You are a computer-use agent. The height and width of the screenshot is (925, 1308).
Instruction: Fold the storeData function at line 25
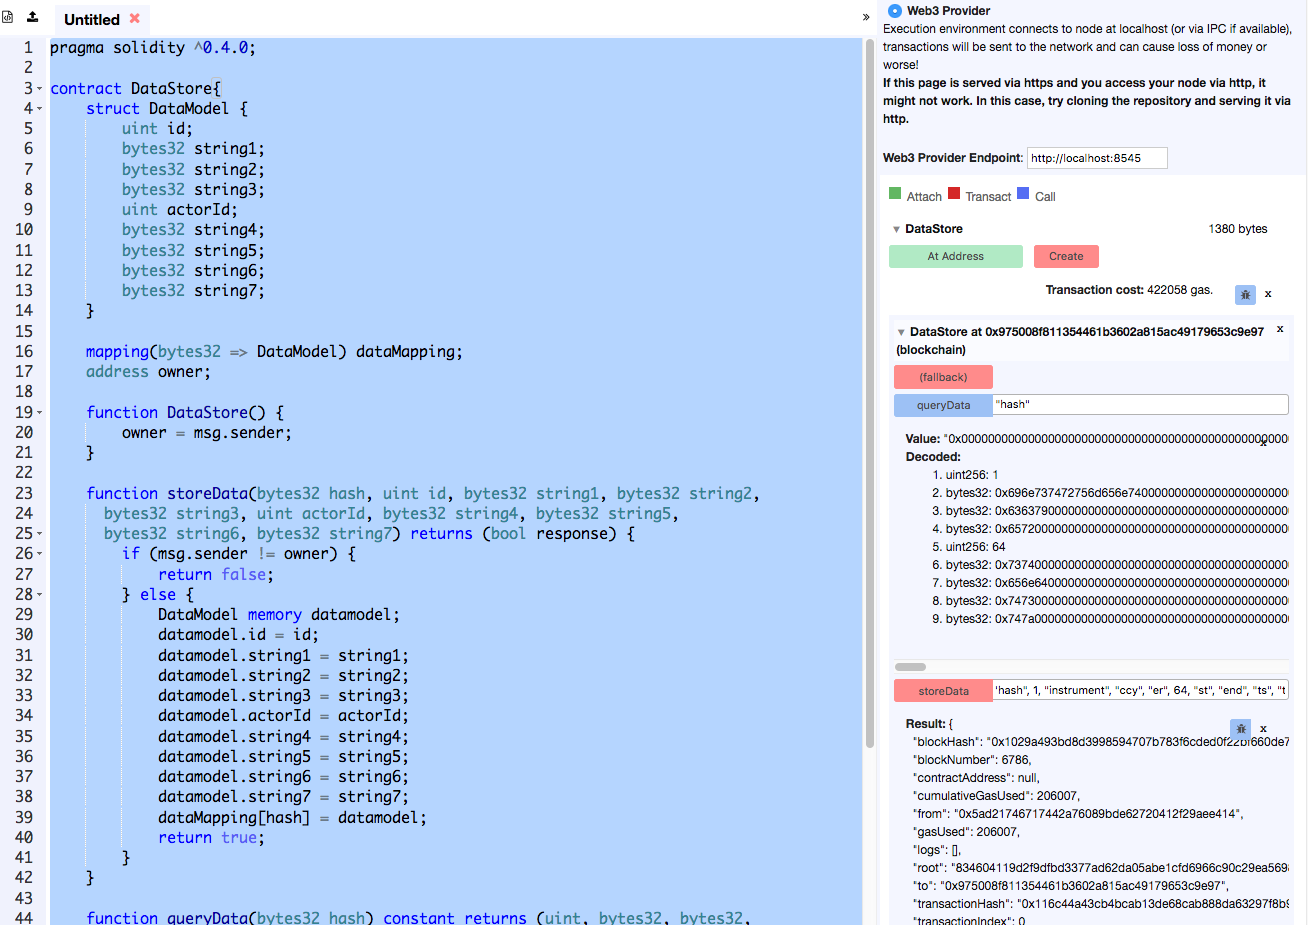tap(40, 534)
